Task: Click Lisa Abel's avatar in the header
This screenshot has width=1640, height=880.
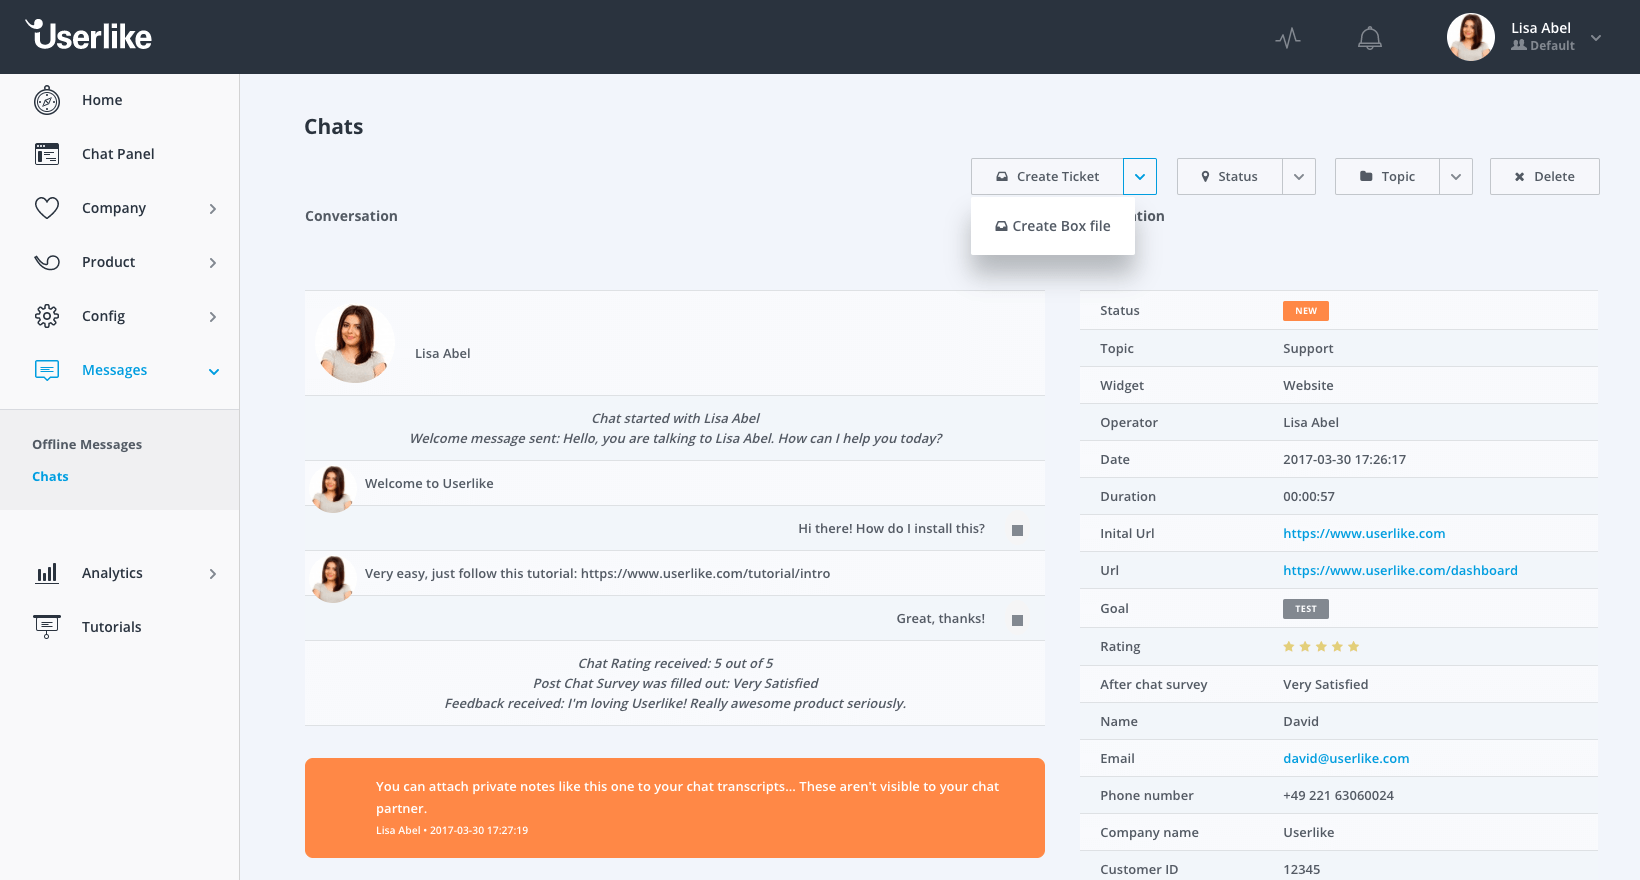Action: (x=1470, y=37)
